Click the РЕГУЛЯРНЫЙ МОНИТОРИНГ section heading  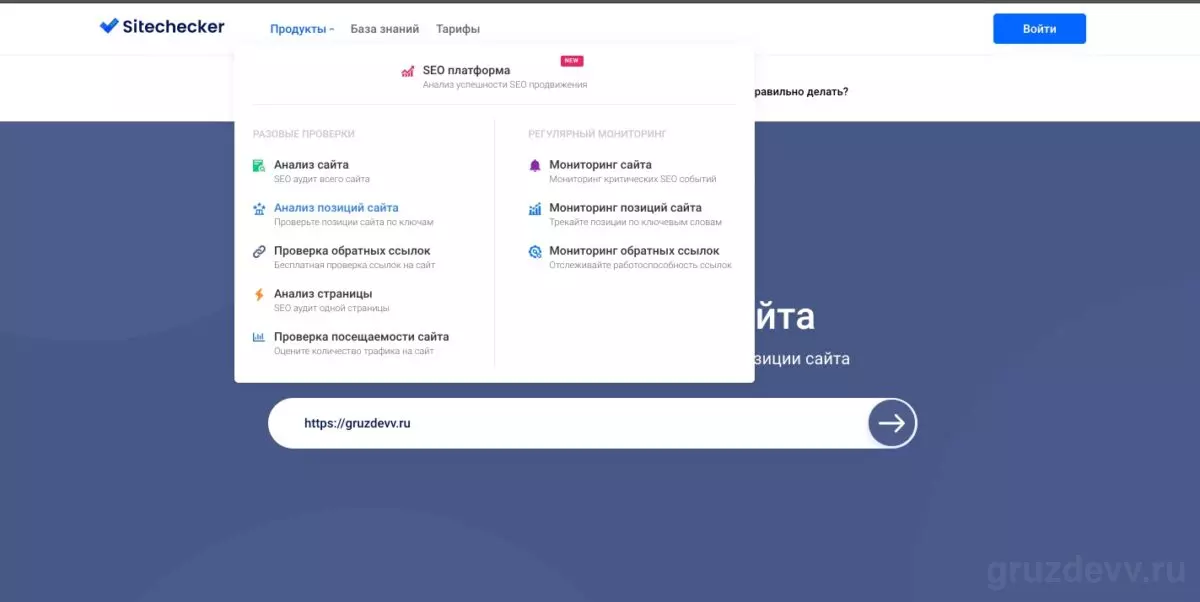(597, 133)
